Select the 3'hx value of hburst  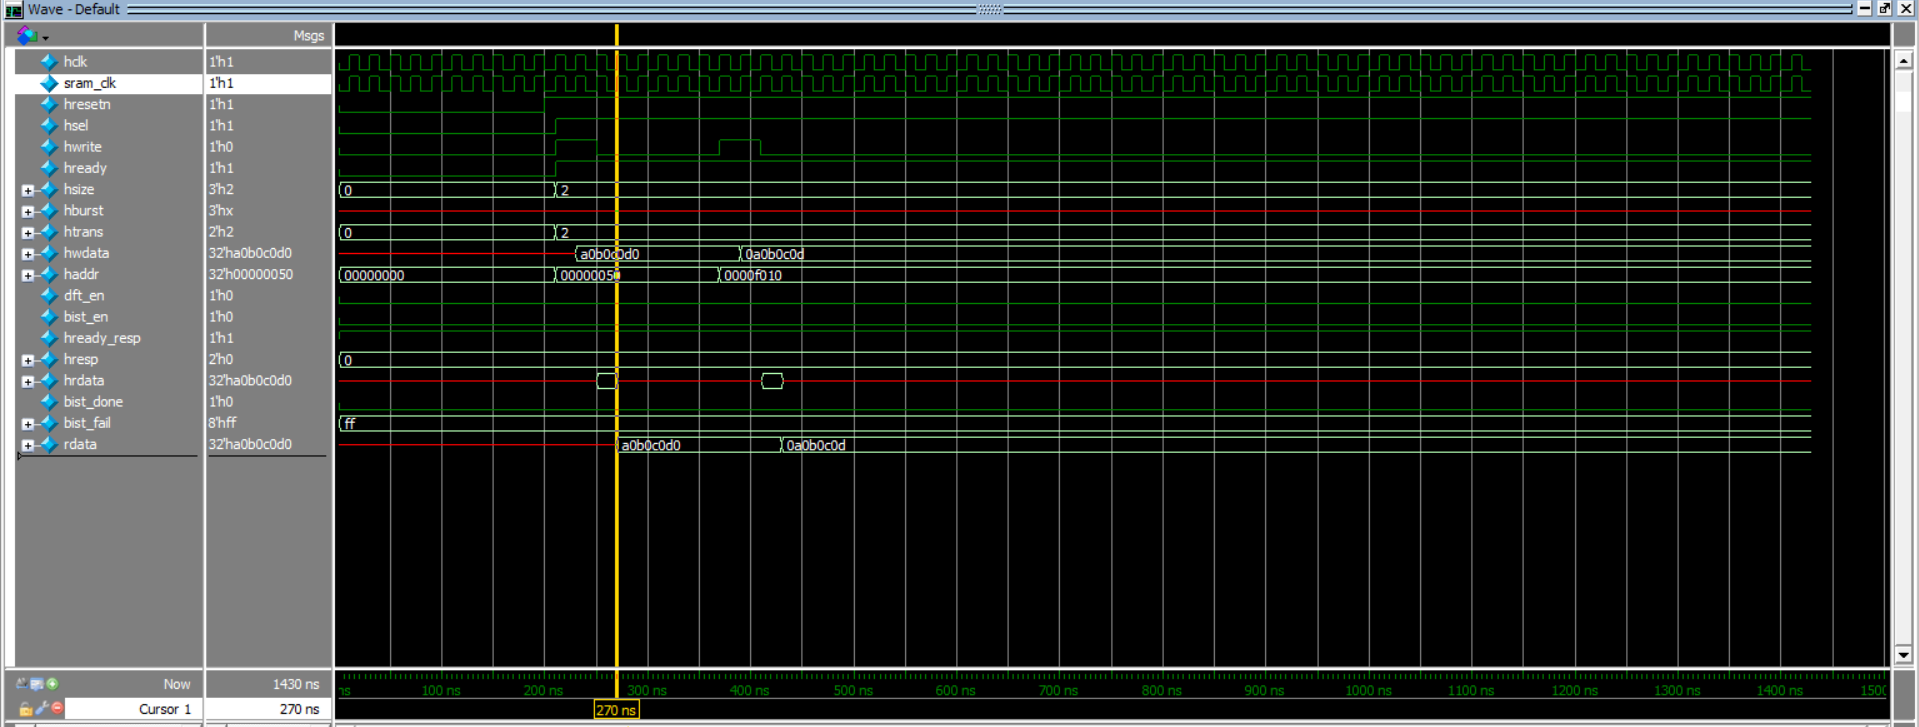click(x=221, y=211)
